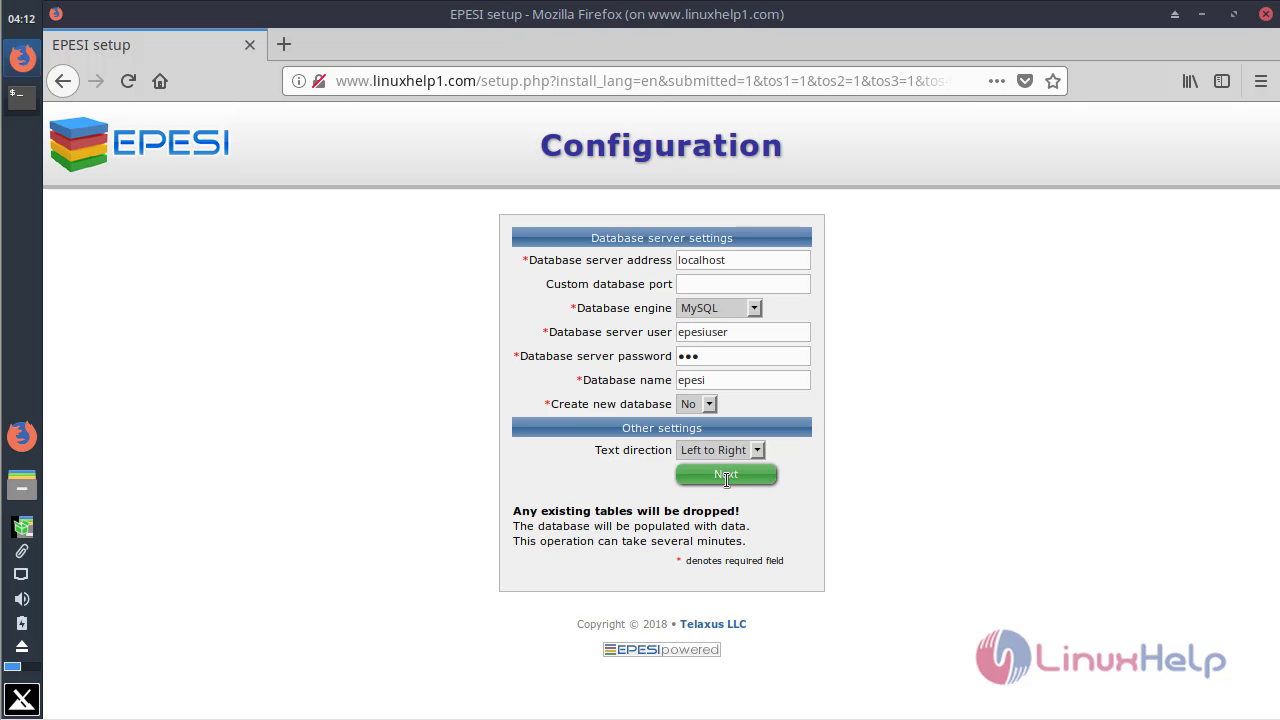Click the Configuration page heading
Image resolution: width=1280 pixels, height=720 pixels.
click(x=661, y=145)
